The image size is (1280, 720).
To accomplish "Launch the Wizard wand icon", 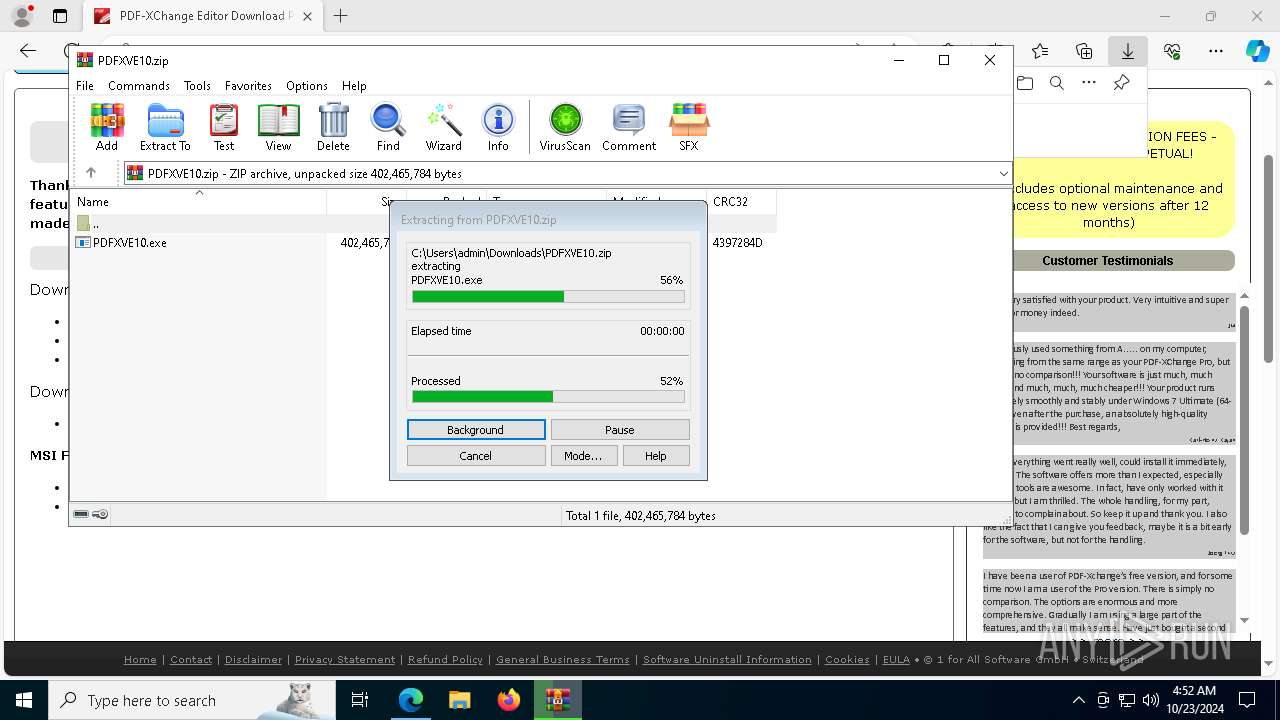I will click(x=443, y=127).
